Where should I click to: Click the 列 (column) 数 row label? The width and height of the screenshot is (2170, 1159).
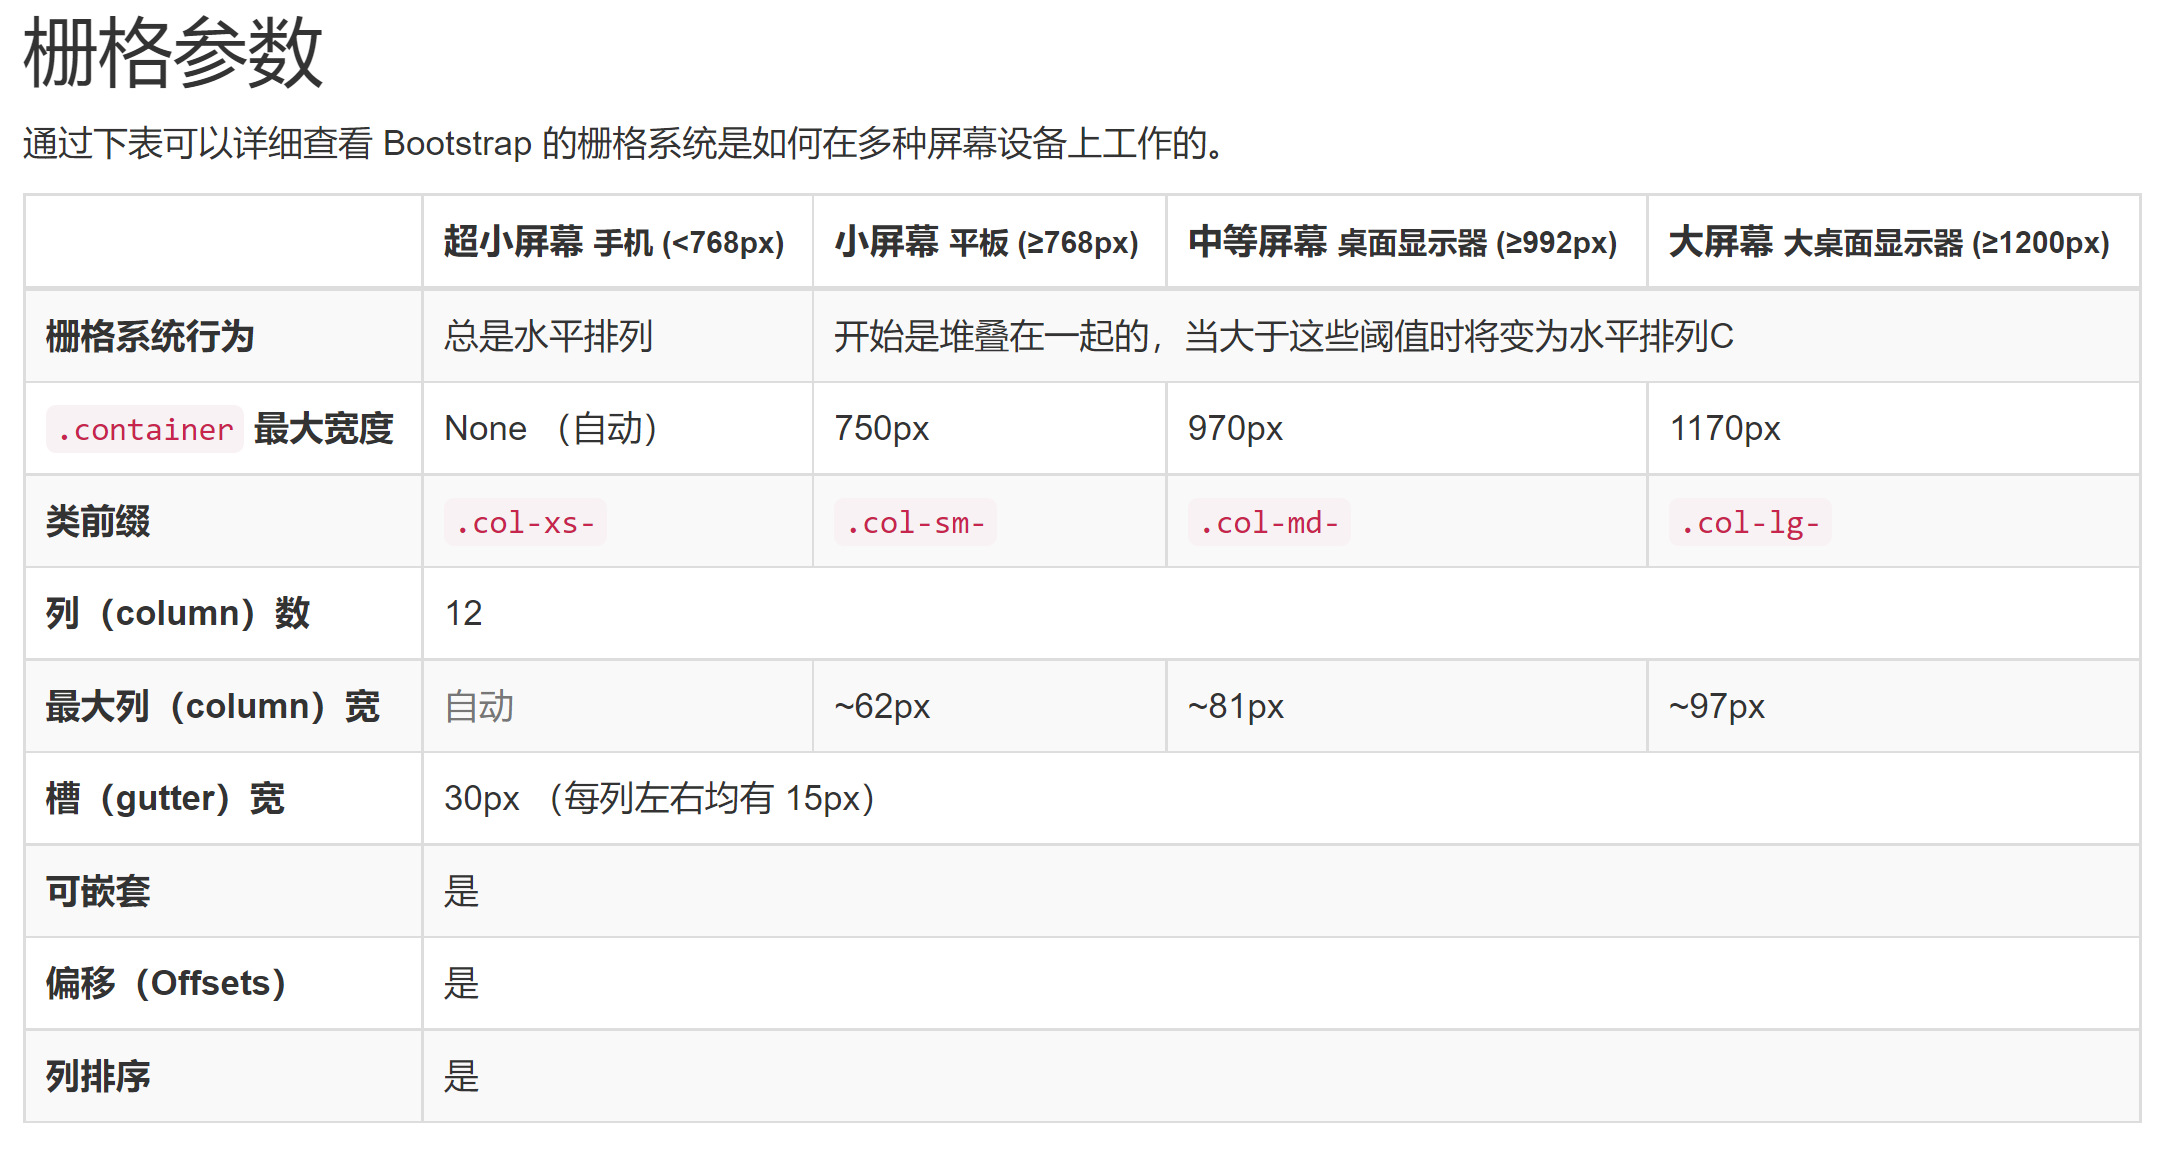[x=178, y=613]
